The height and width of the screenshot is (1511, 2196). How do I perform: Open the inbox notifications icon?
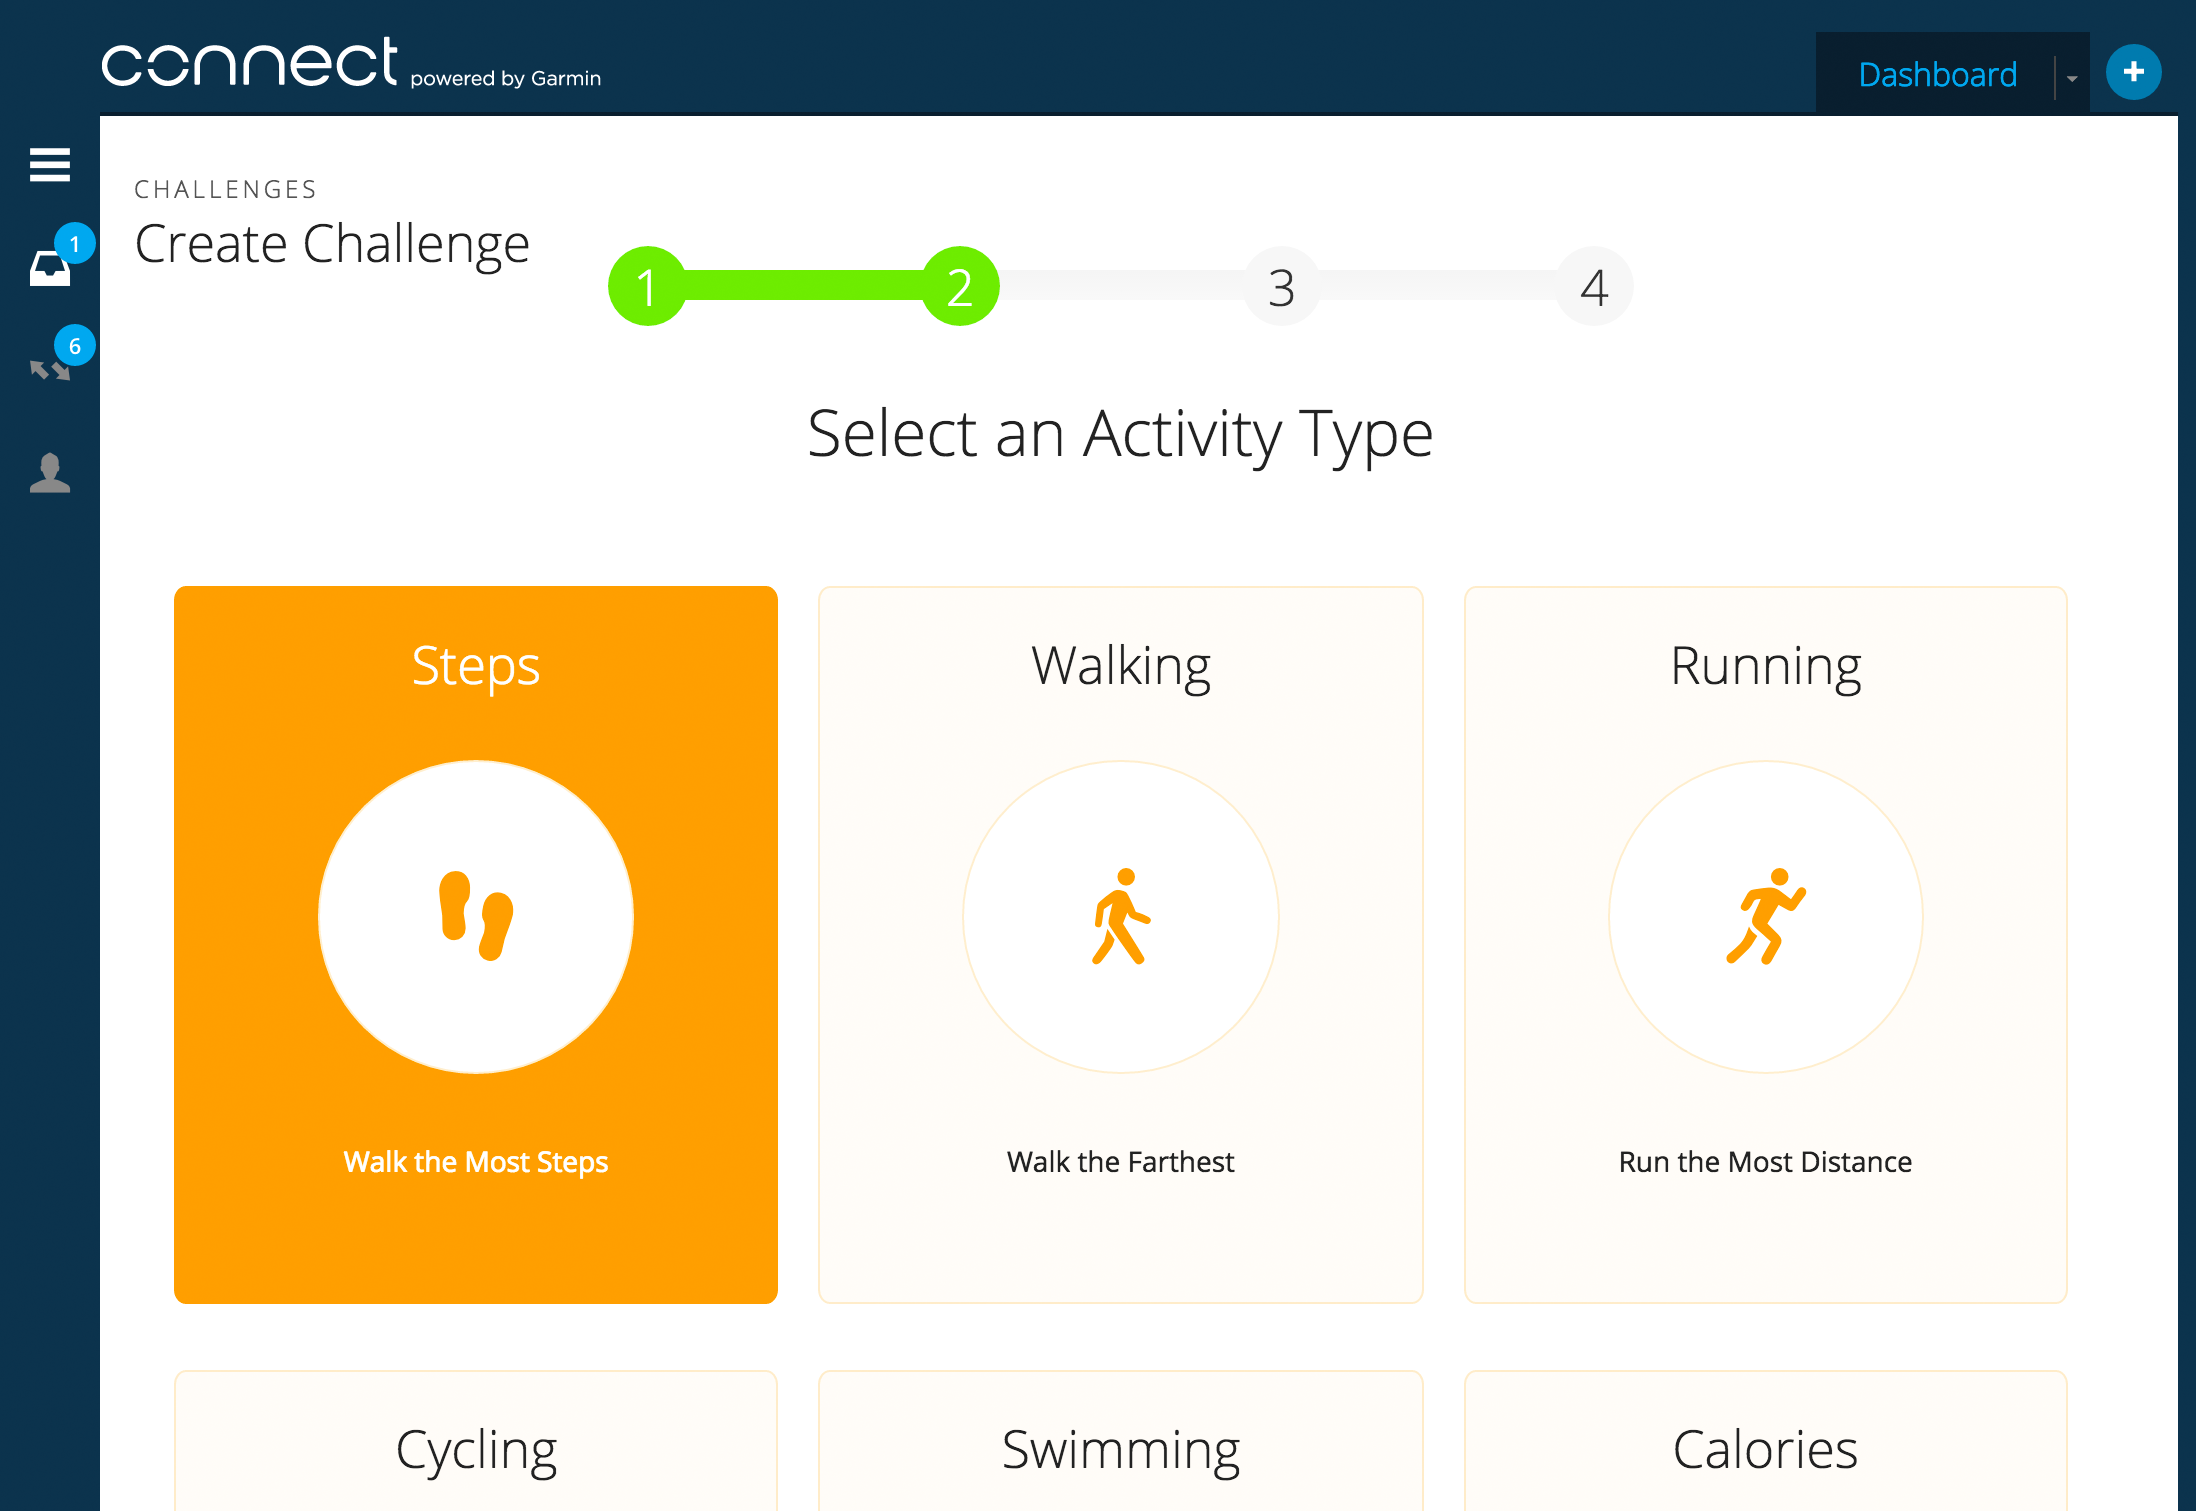click(x=50, y=268)
